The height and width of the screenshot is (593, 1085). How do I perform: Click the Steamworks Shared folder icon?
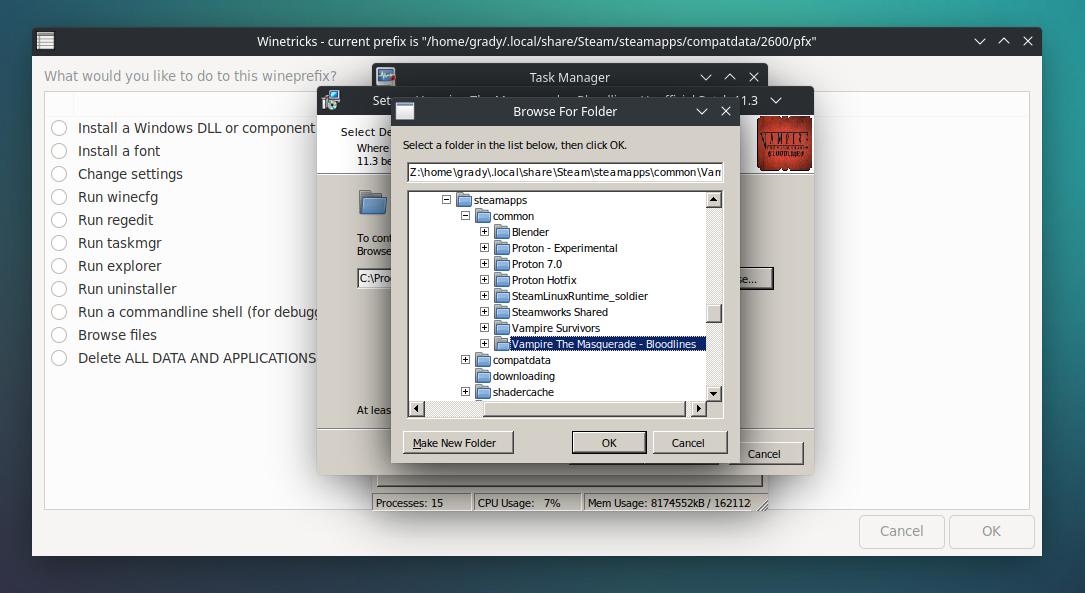[x=502, y=311]
